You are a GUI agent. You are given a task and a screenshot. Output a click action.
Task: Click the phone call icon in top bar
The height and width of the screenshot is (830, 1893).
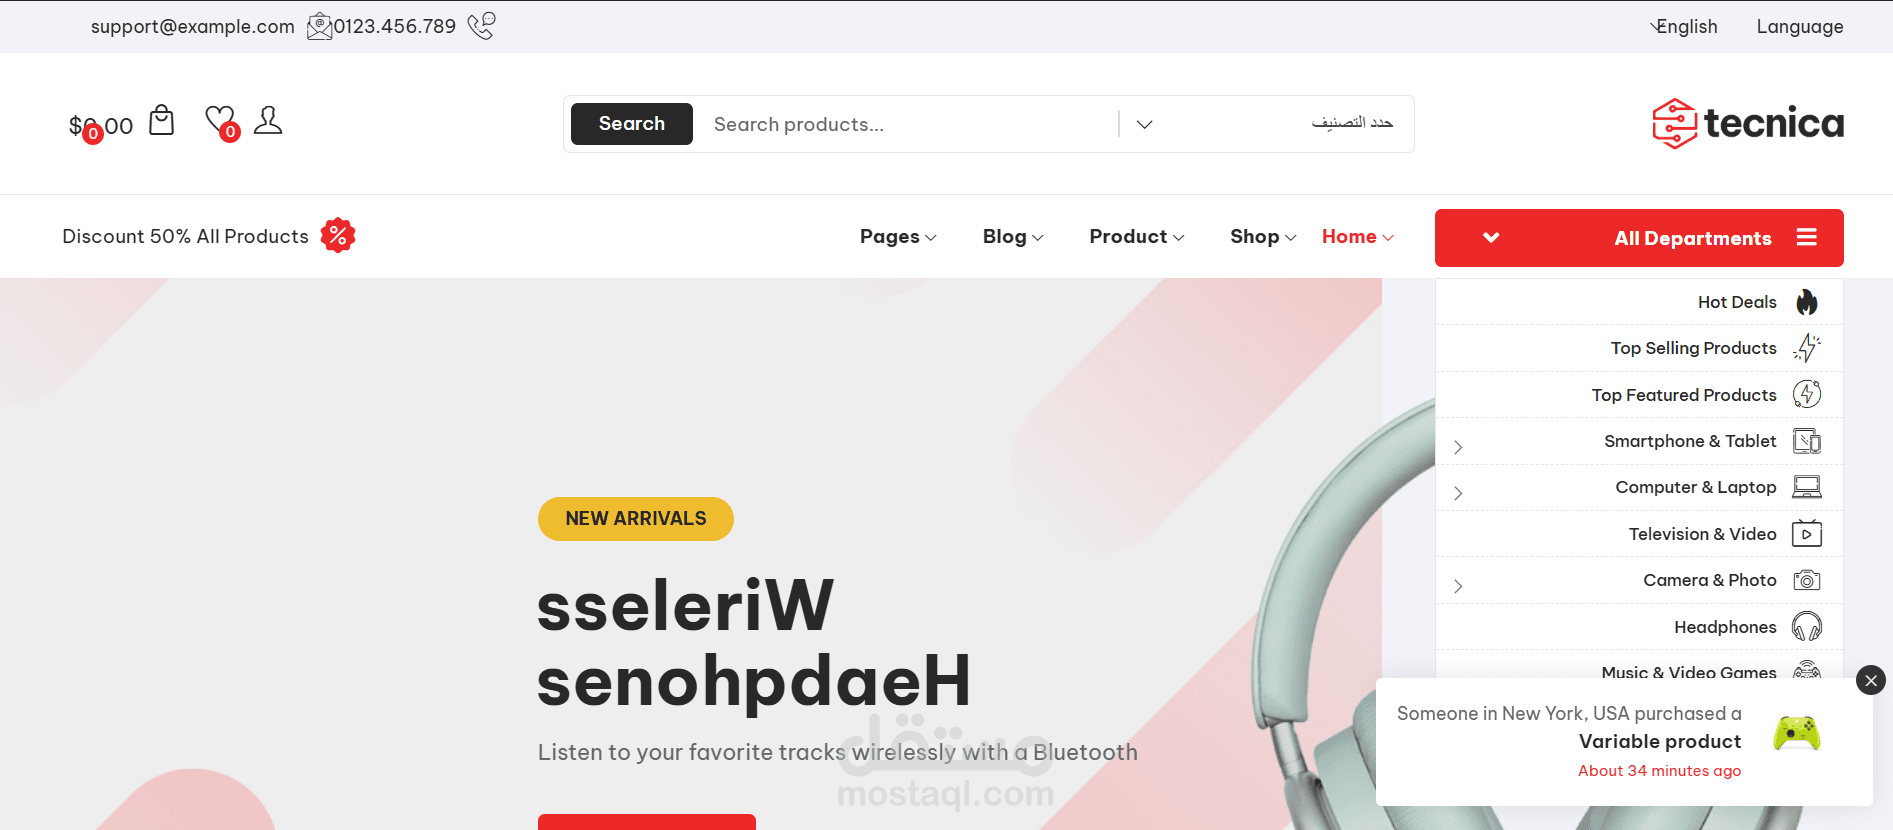[481, 25]
